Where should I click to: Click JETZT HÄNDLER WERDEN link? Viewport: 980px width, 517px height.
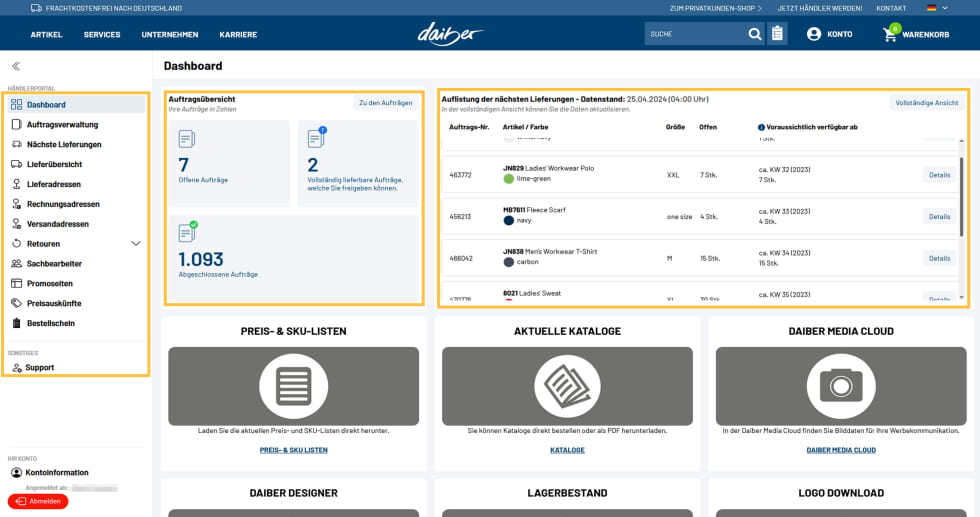pos(819,8)
